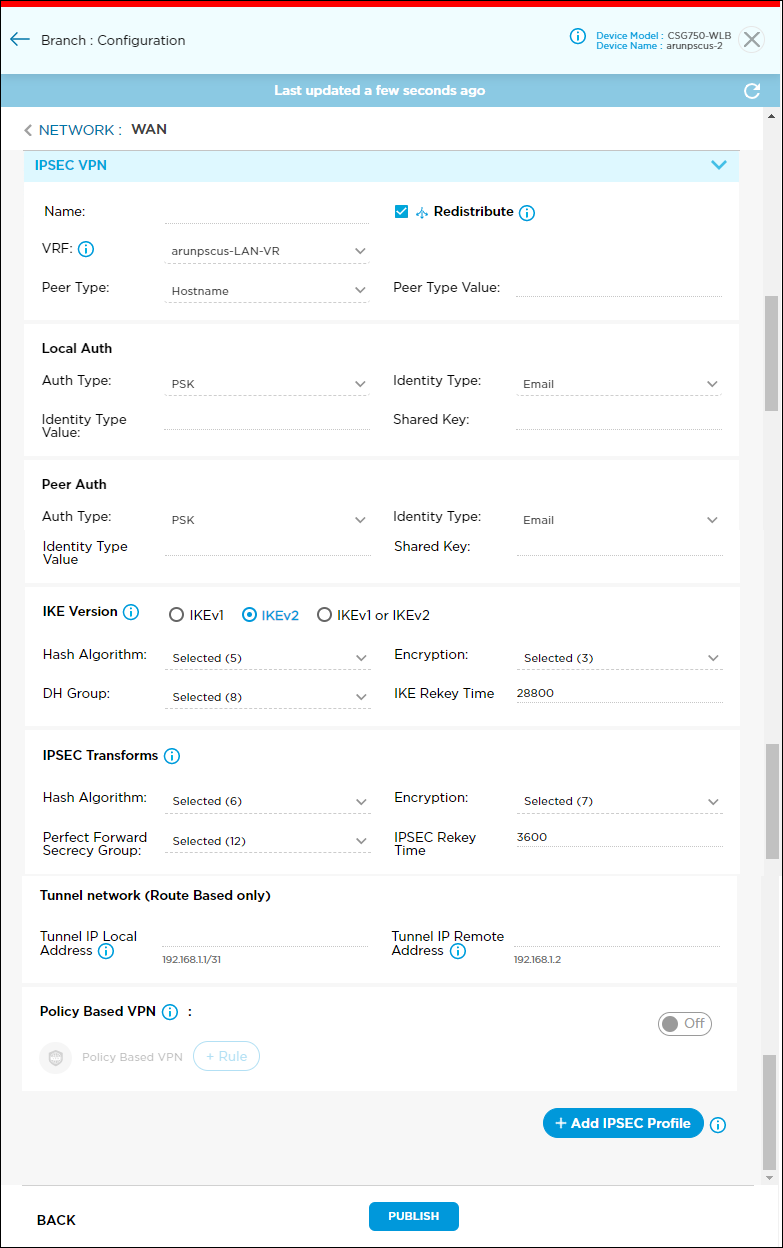This screenshot has width=783, height=1248.
Task: Open the DH Group dropdown
Action: click(266, 697)
